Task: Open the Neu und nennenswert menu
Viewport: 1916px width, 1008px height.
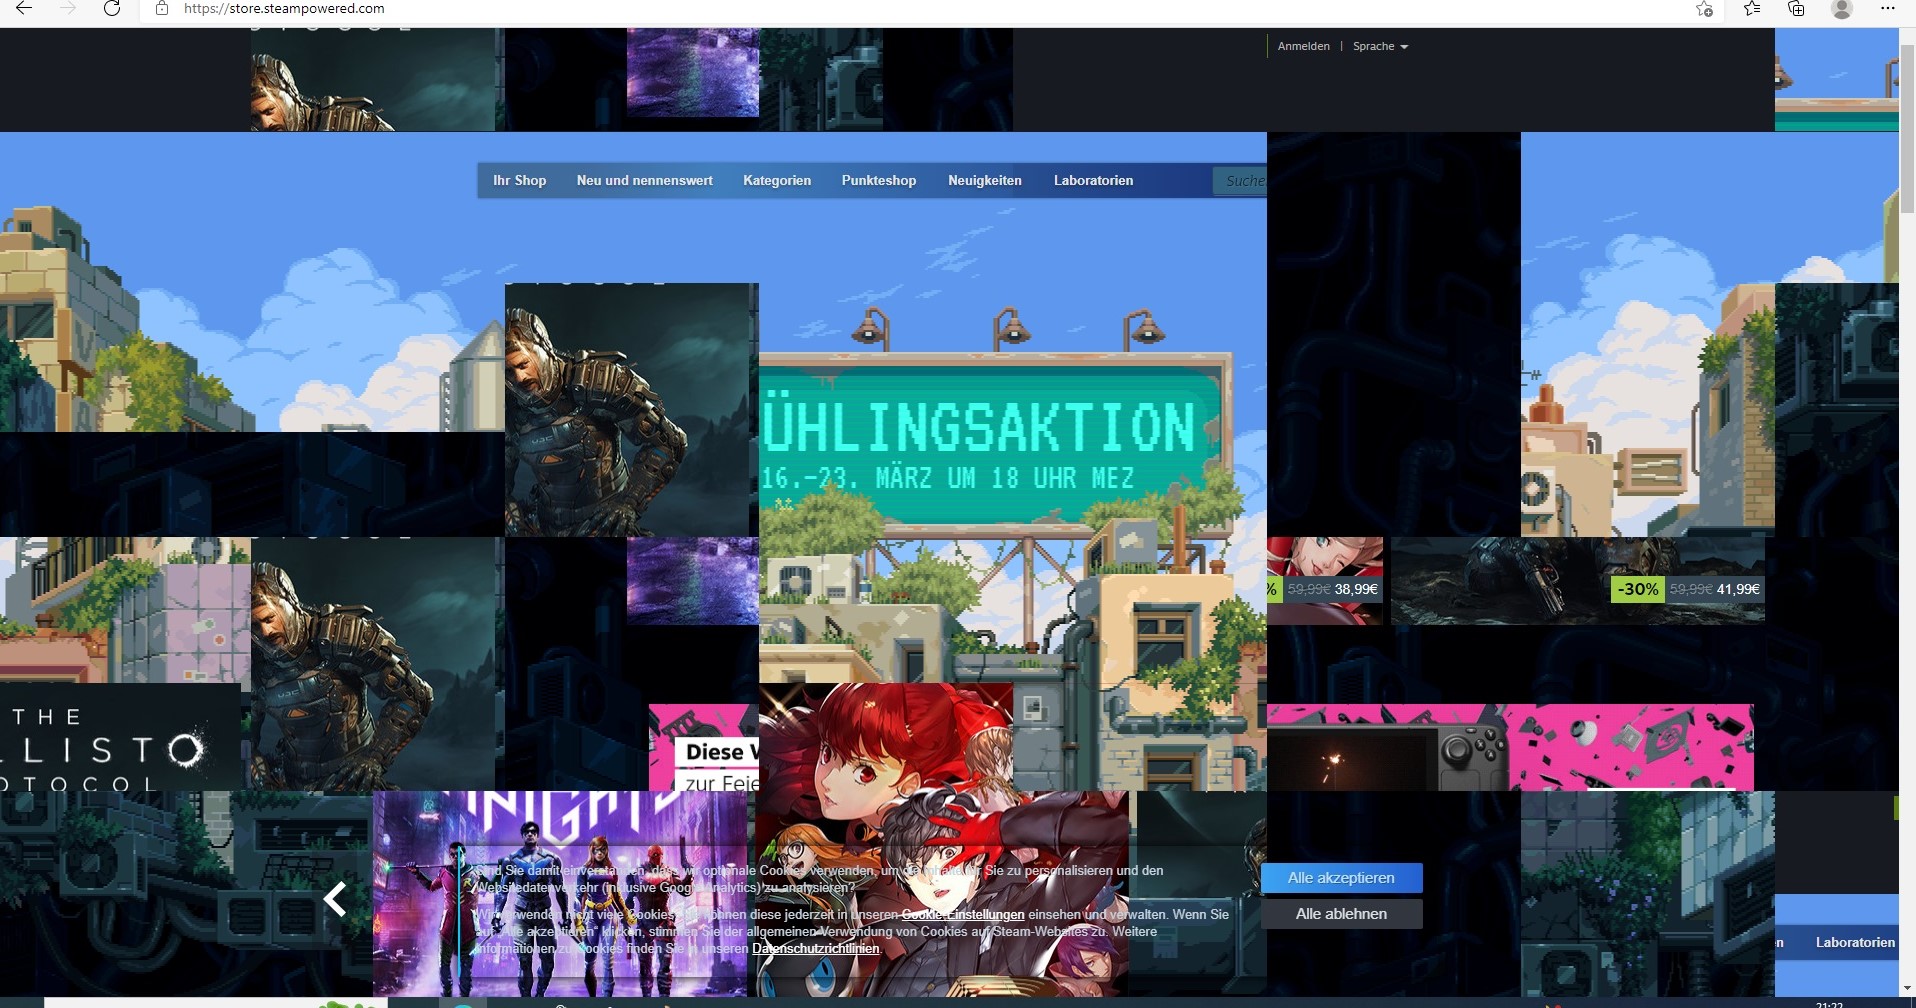Action: [x=644, y=180]
